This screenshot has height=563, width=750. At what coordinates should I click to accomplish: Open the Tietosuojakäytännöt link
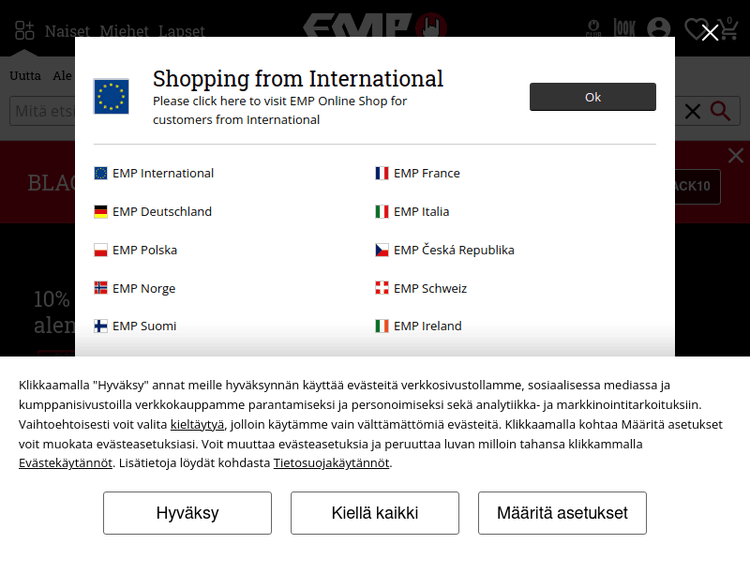coord(331,463)
